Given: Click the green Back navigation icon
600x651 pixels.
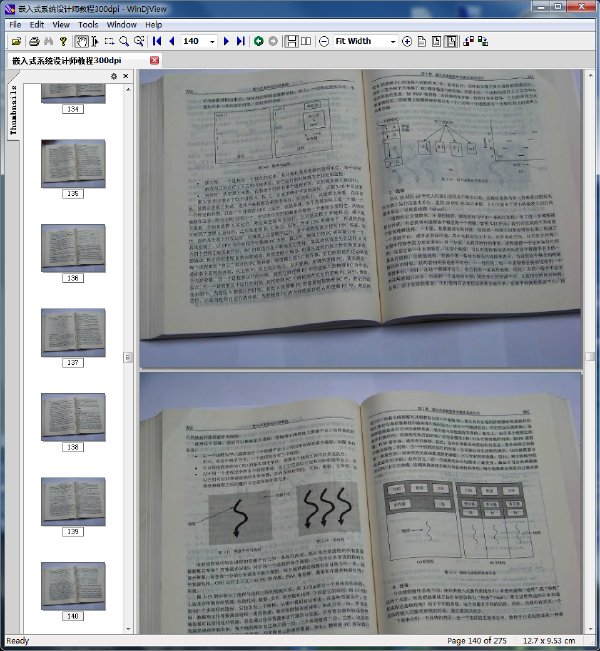Looking at the screenshot, I should pos(259,41).
